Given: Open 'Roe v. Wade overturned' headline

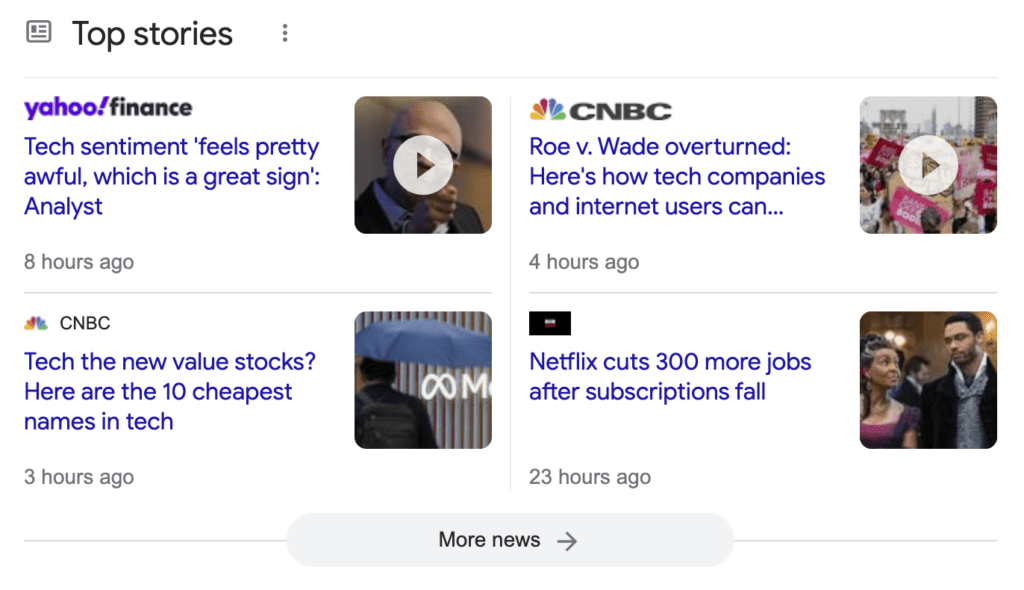Looking at the screenshot, I should click(677, 176).
